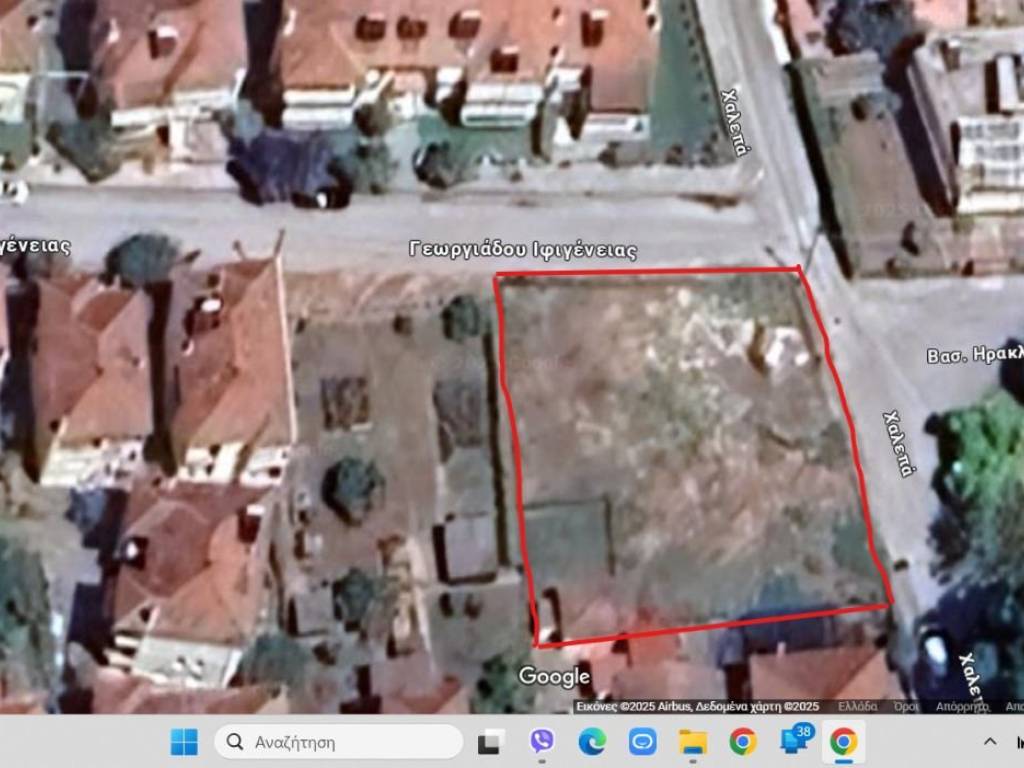1024x768 pixels.
Task: Click the Αναζήτηση taskbar search field
Action: [340, 742]
